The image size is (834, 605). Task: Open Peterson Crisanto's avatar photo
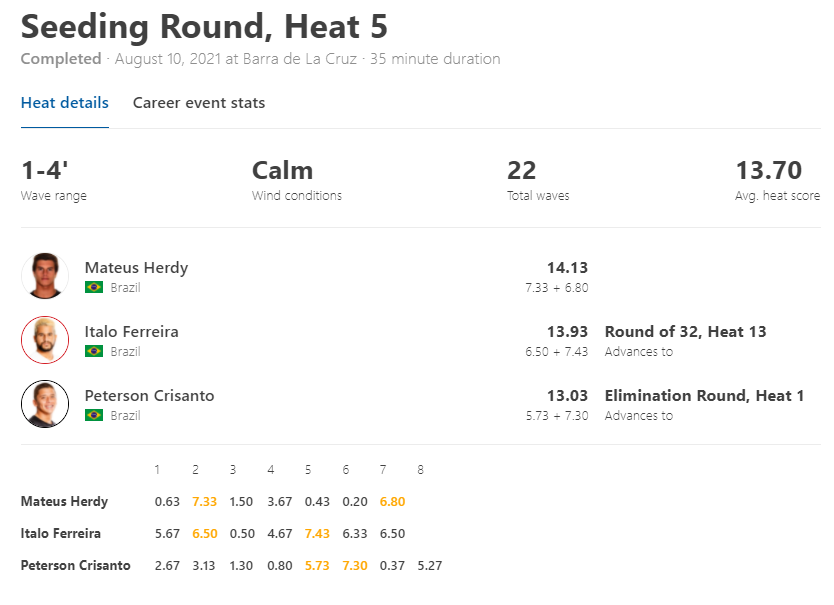45,404
